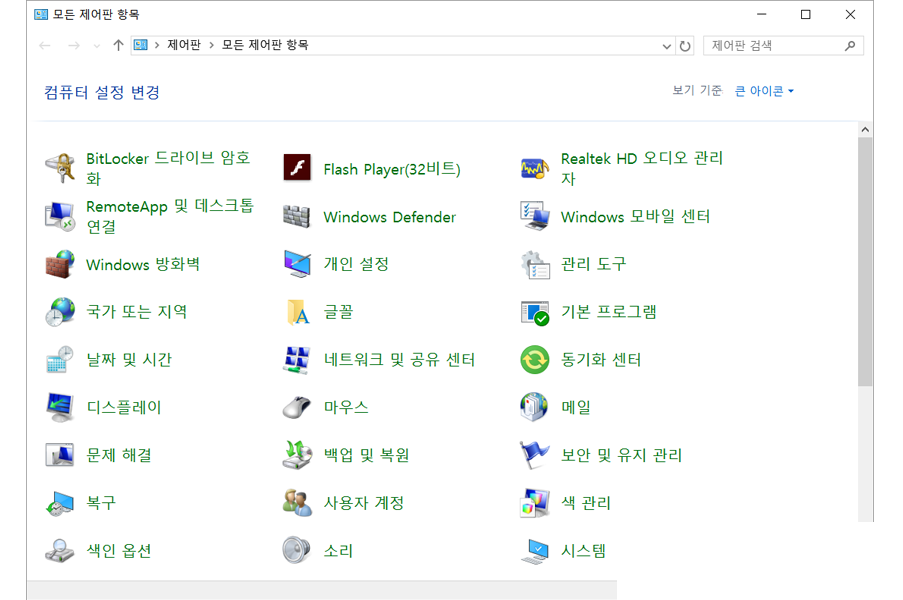Open 네트워크 및 공유 센터 icon

tap(297, 360)
